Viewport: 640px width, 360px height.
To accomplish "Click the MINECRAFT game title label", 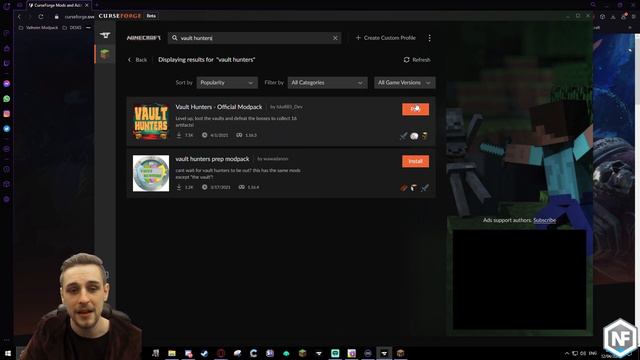I will pos(143,38).
